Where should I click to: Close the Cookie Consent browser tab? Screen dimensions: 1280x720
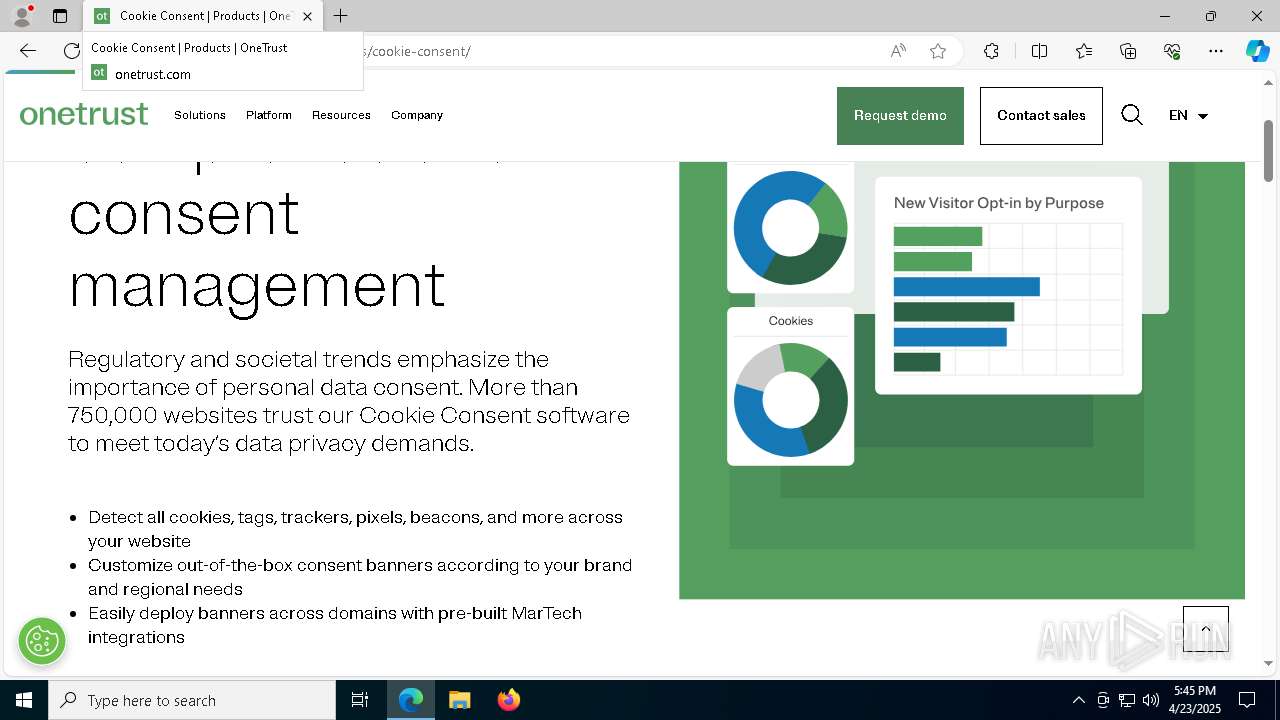(307, 16)
